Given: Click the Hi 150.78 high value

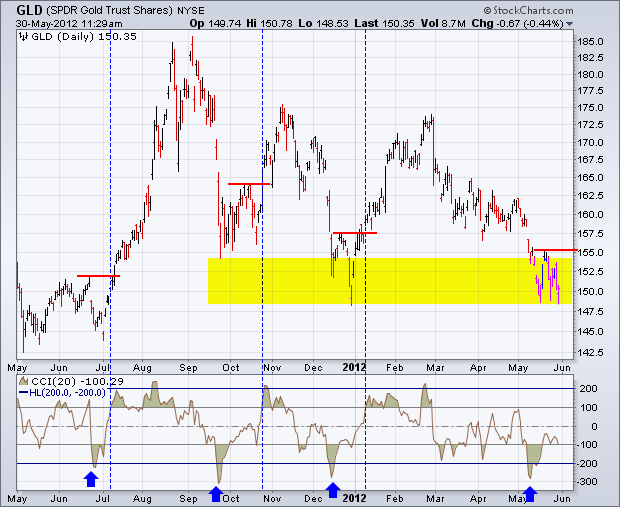Looking at the screenshot, I should 269,24.
